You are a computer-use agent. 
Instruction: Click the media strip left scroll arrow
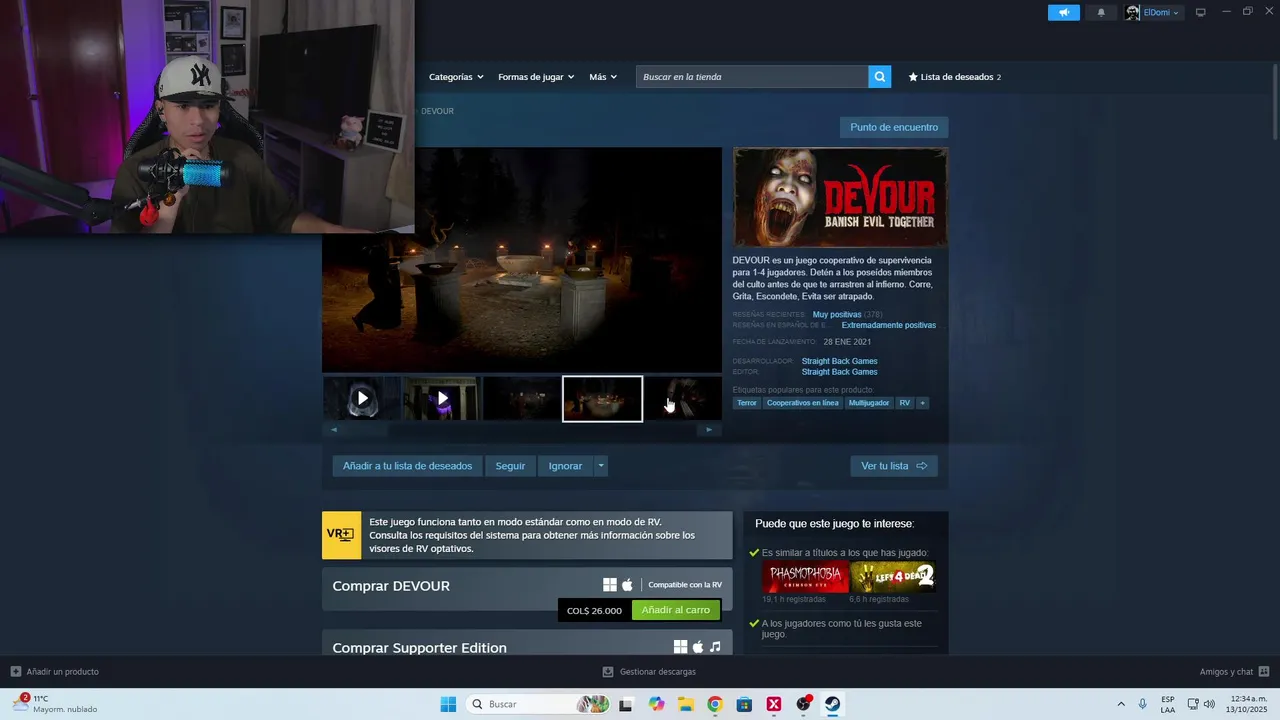[334, 430]
